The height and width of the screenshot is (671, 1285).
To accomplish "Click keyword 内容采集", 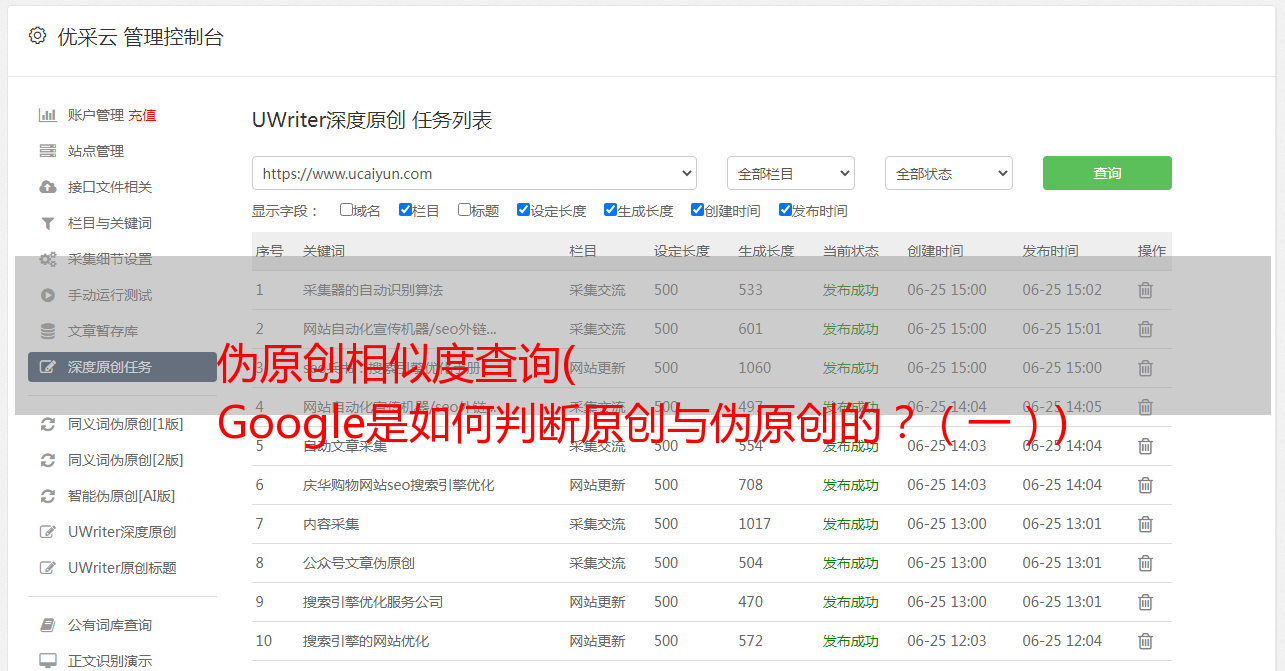I will pos(331,524).
